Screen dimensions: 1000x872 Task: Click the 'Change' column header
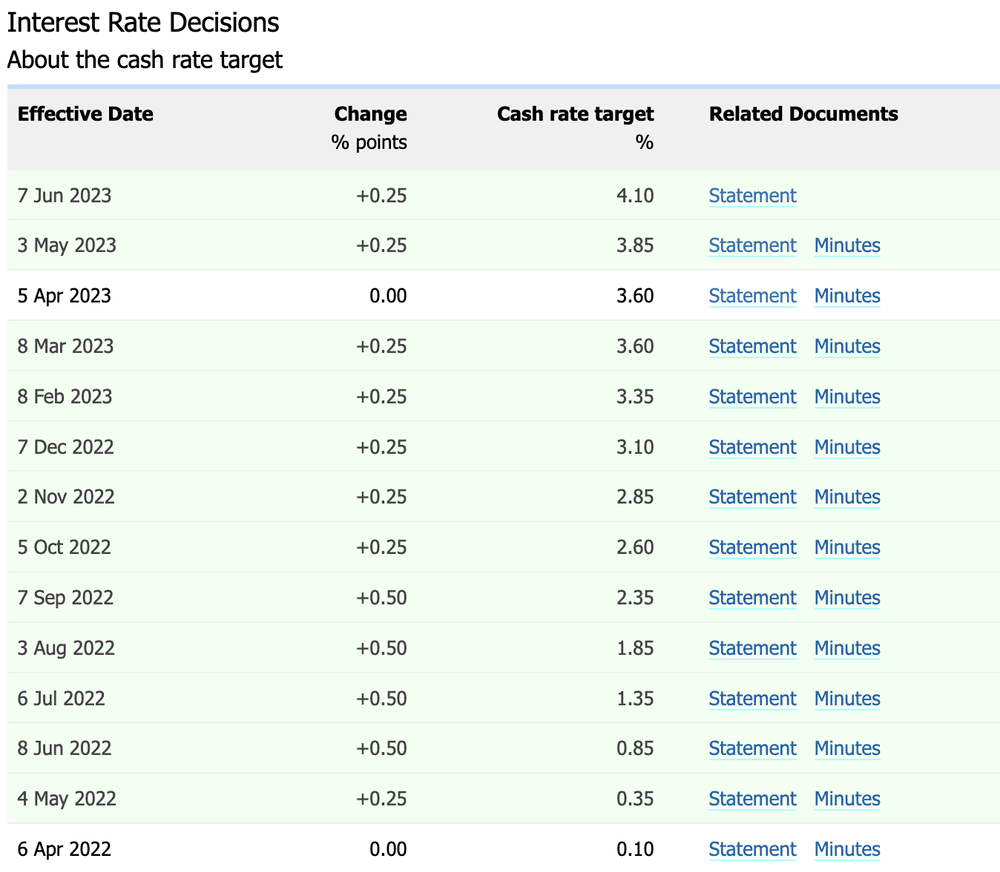click(x=371, y=114)
